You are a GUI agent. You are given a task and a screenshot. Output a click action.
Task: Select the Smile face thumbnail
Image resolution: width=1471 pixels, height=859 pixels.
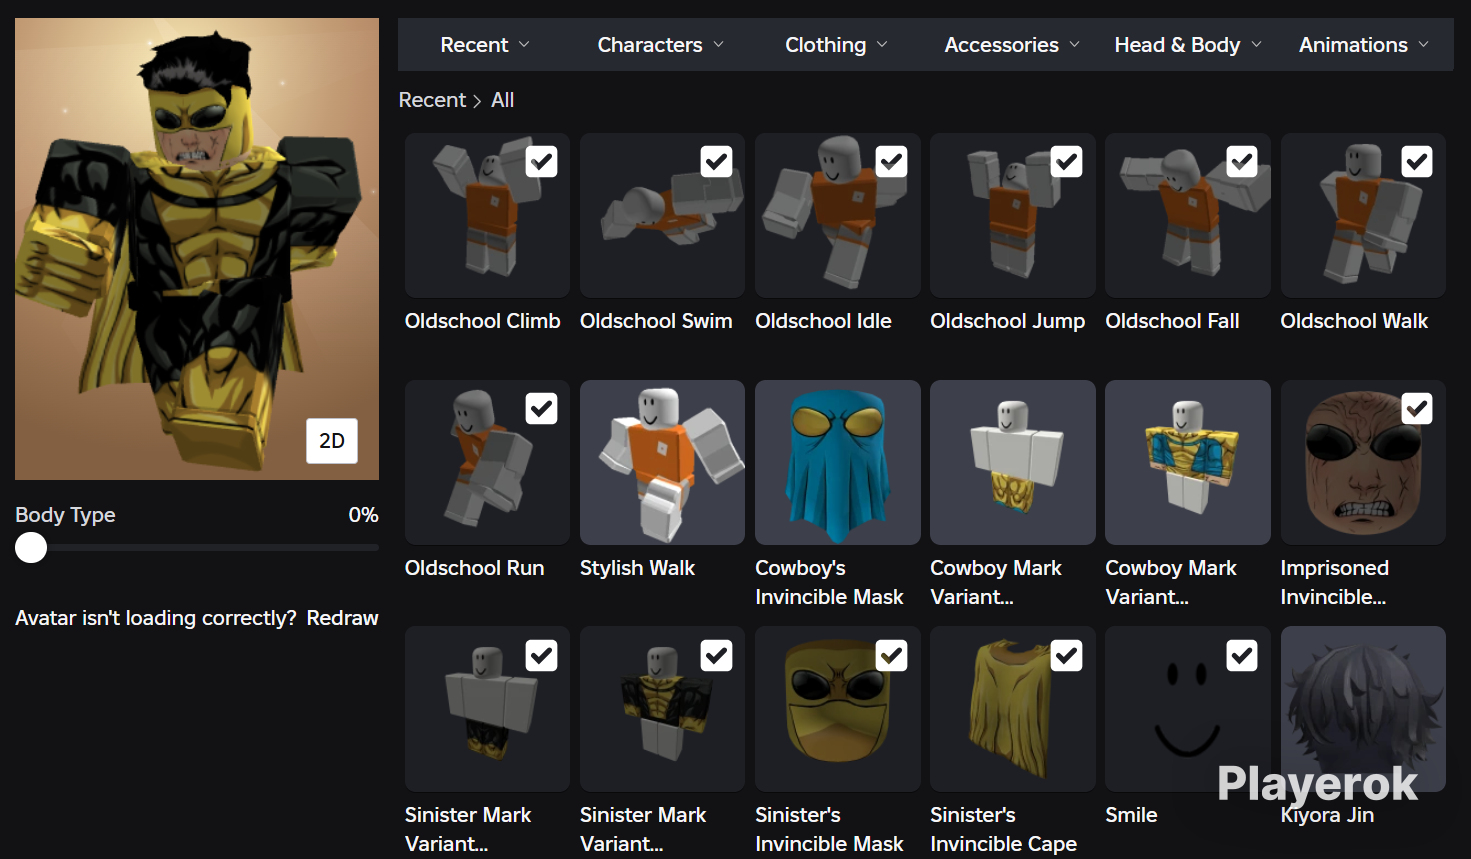coord(1188,709)
